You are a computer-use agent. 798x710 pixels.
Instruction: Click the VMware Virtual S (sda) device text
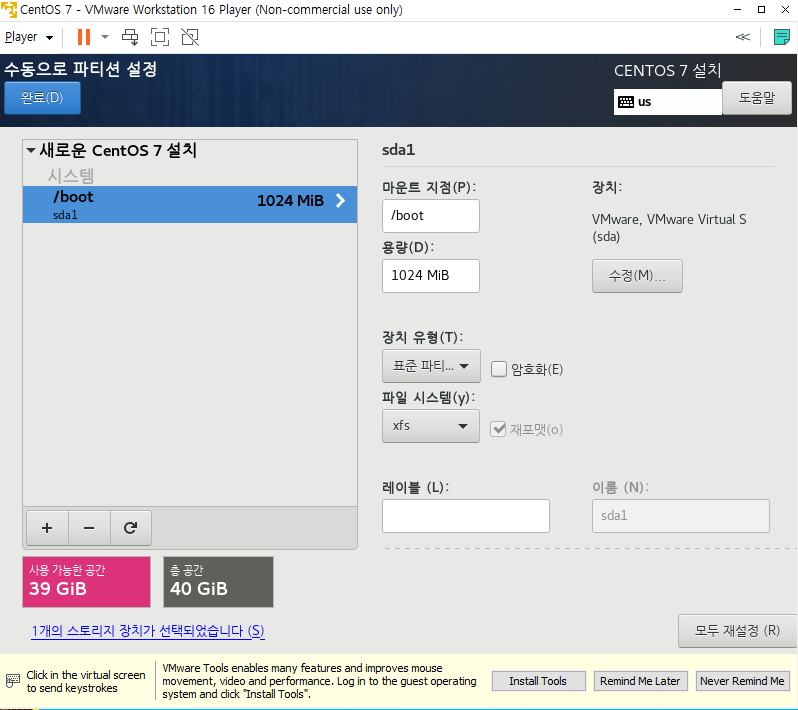click(x=669, y=228)
